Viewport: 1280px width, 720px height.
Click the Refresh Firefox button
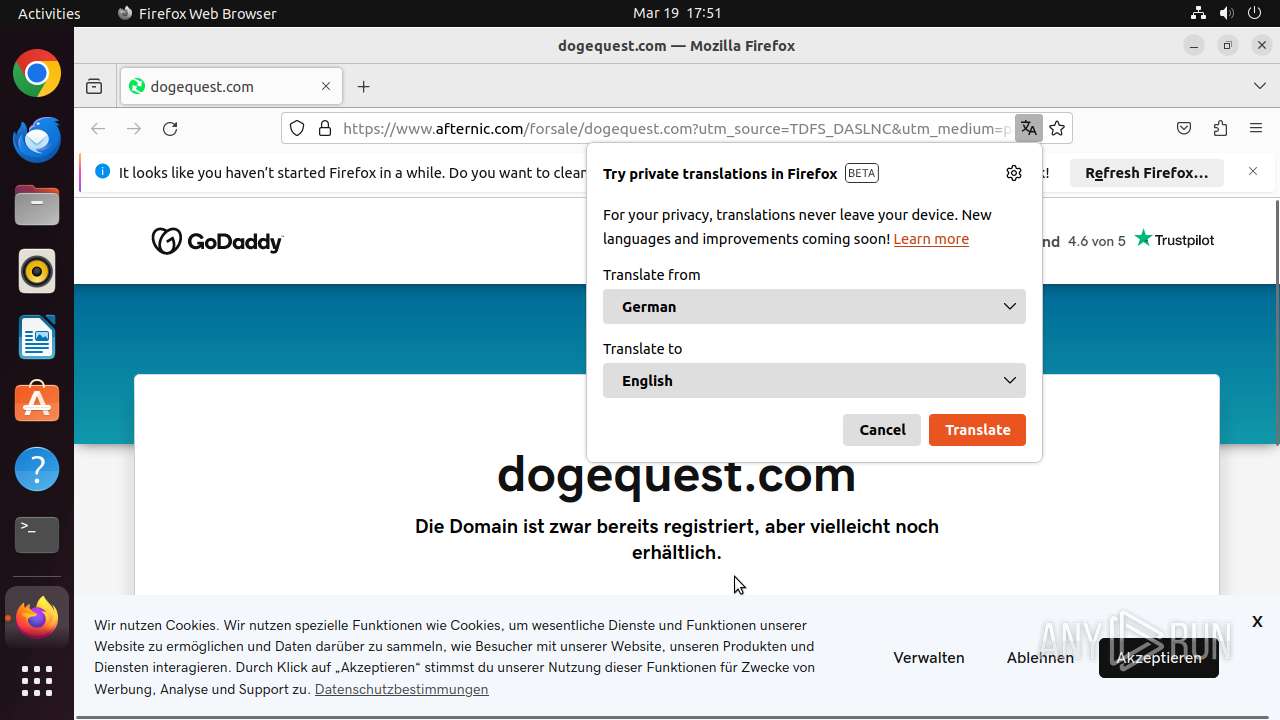point(1146,173)
